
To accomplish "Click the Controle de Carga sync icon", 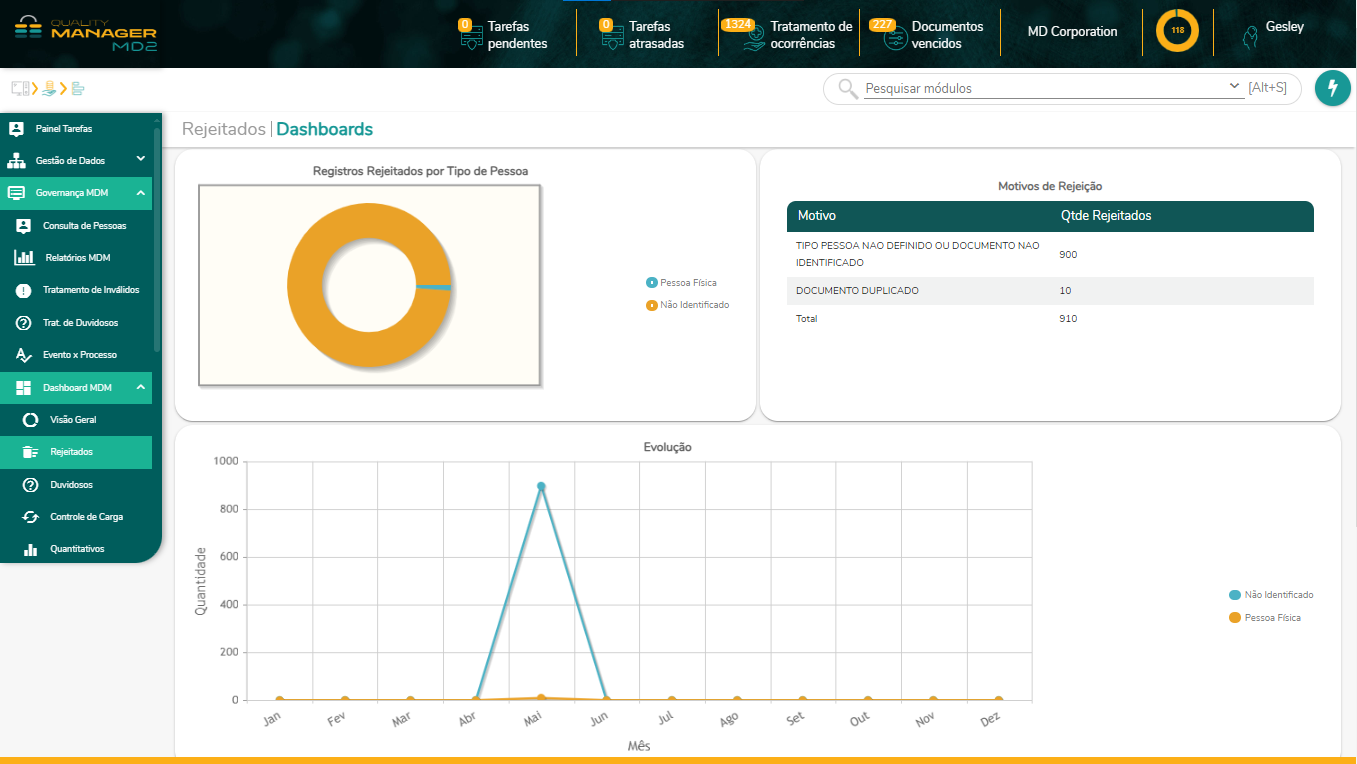I will point(31,517).
